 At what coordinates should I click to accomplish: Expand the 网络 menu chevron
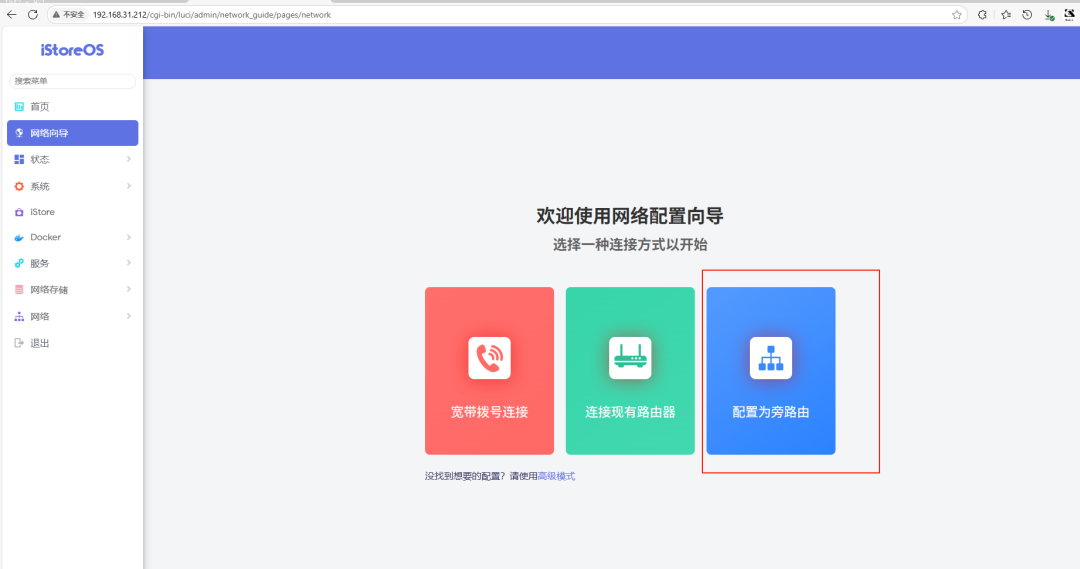point(129,316)
